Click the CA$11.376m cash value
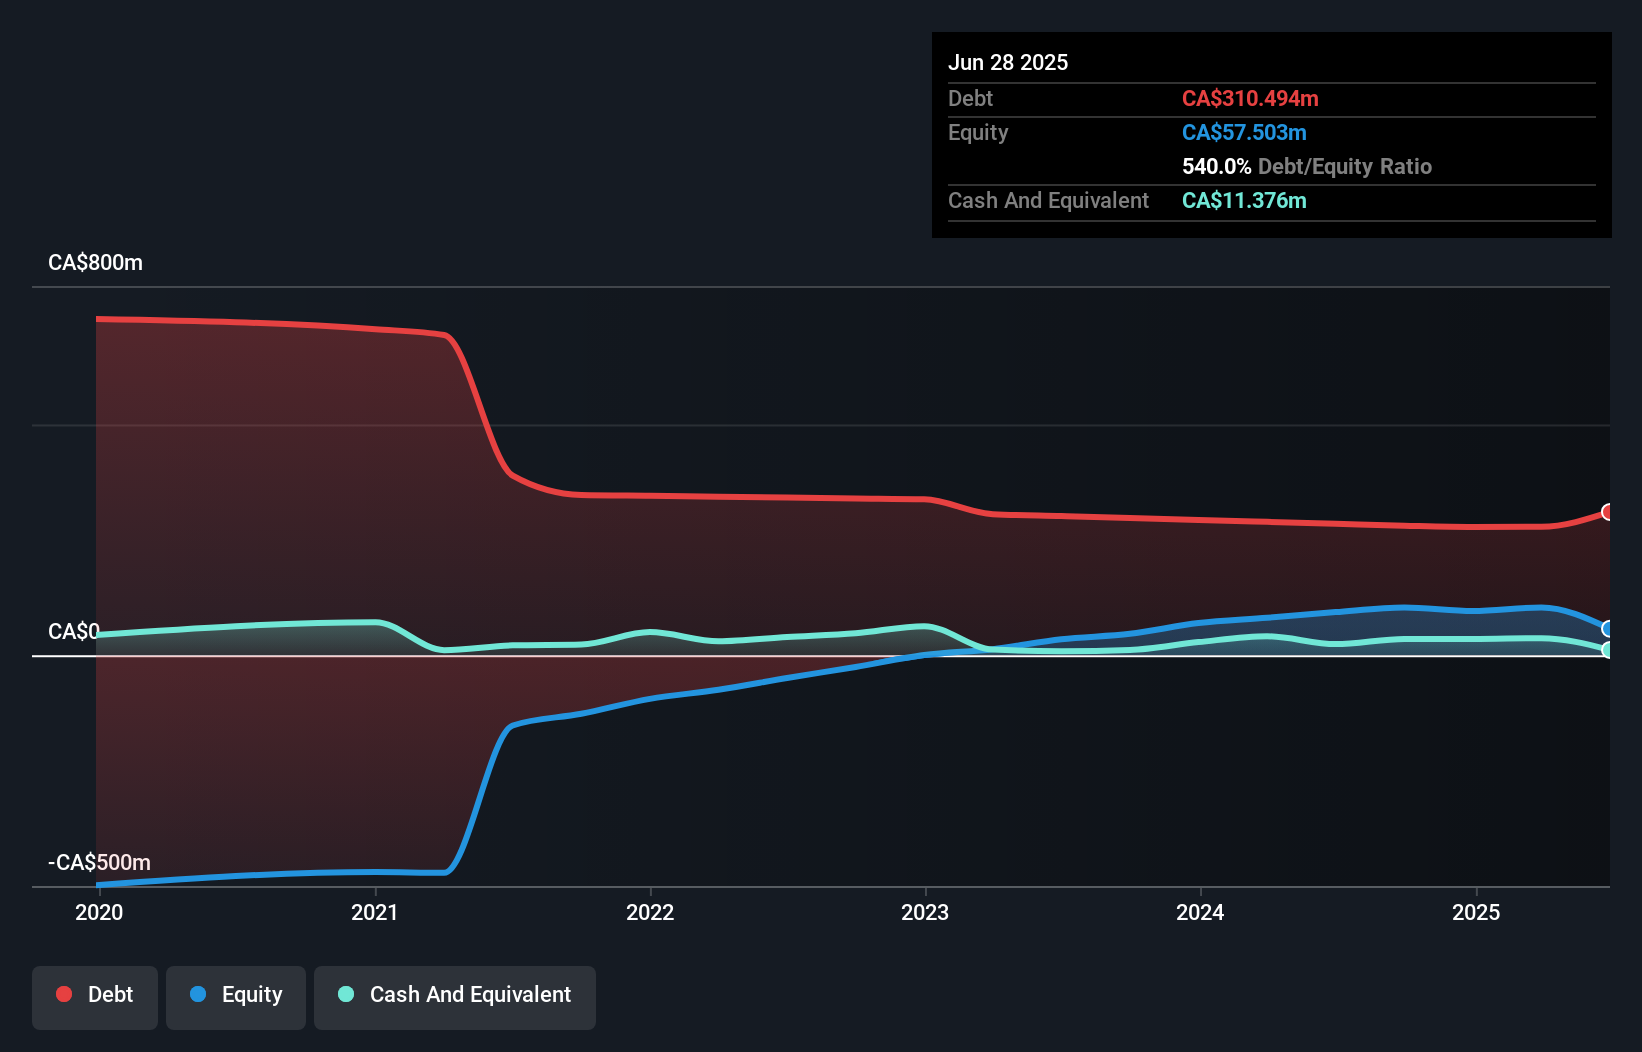 pos(1244,201)
